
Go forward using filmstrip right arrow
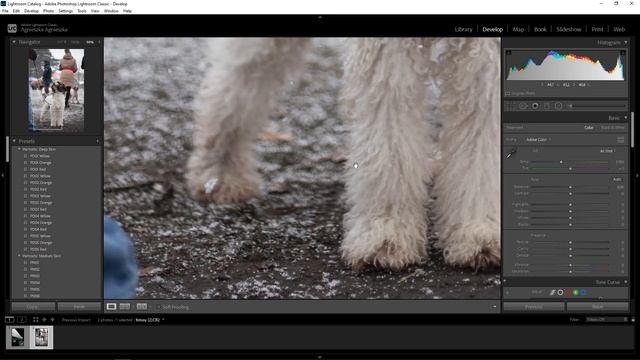coord(52,320)
